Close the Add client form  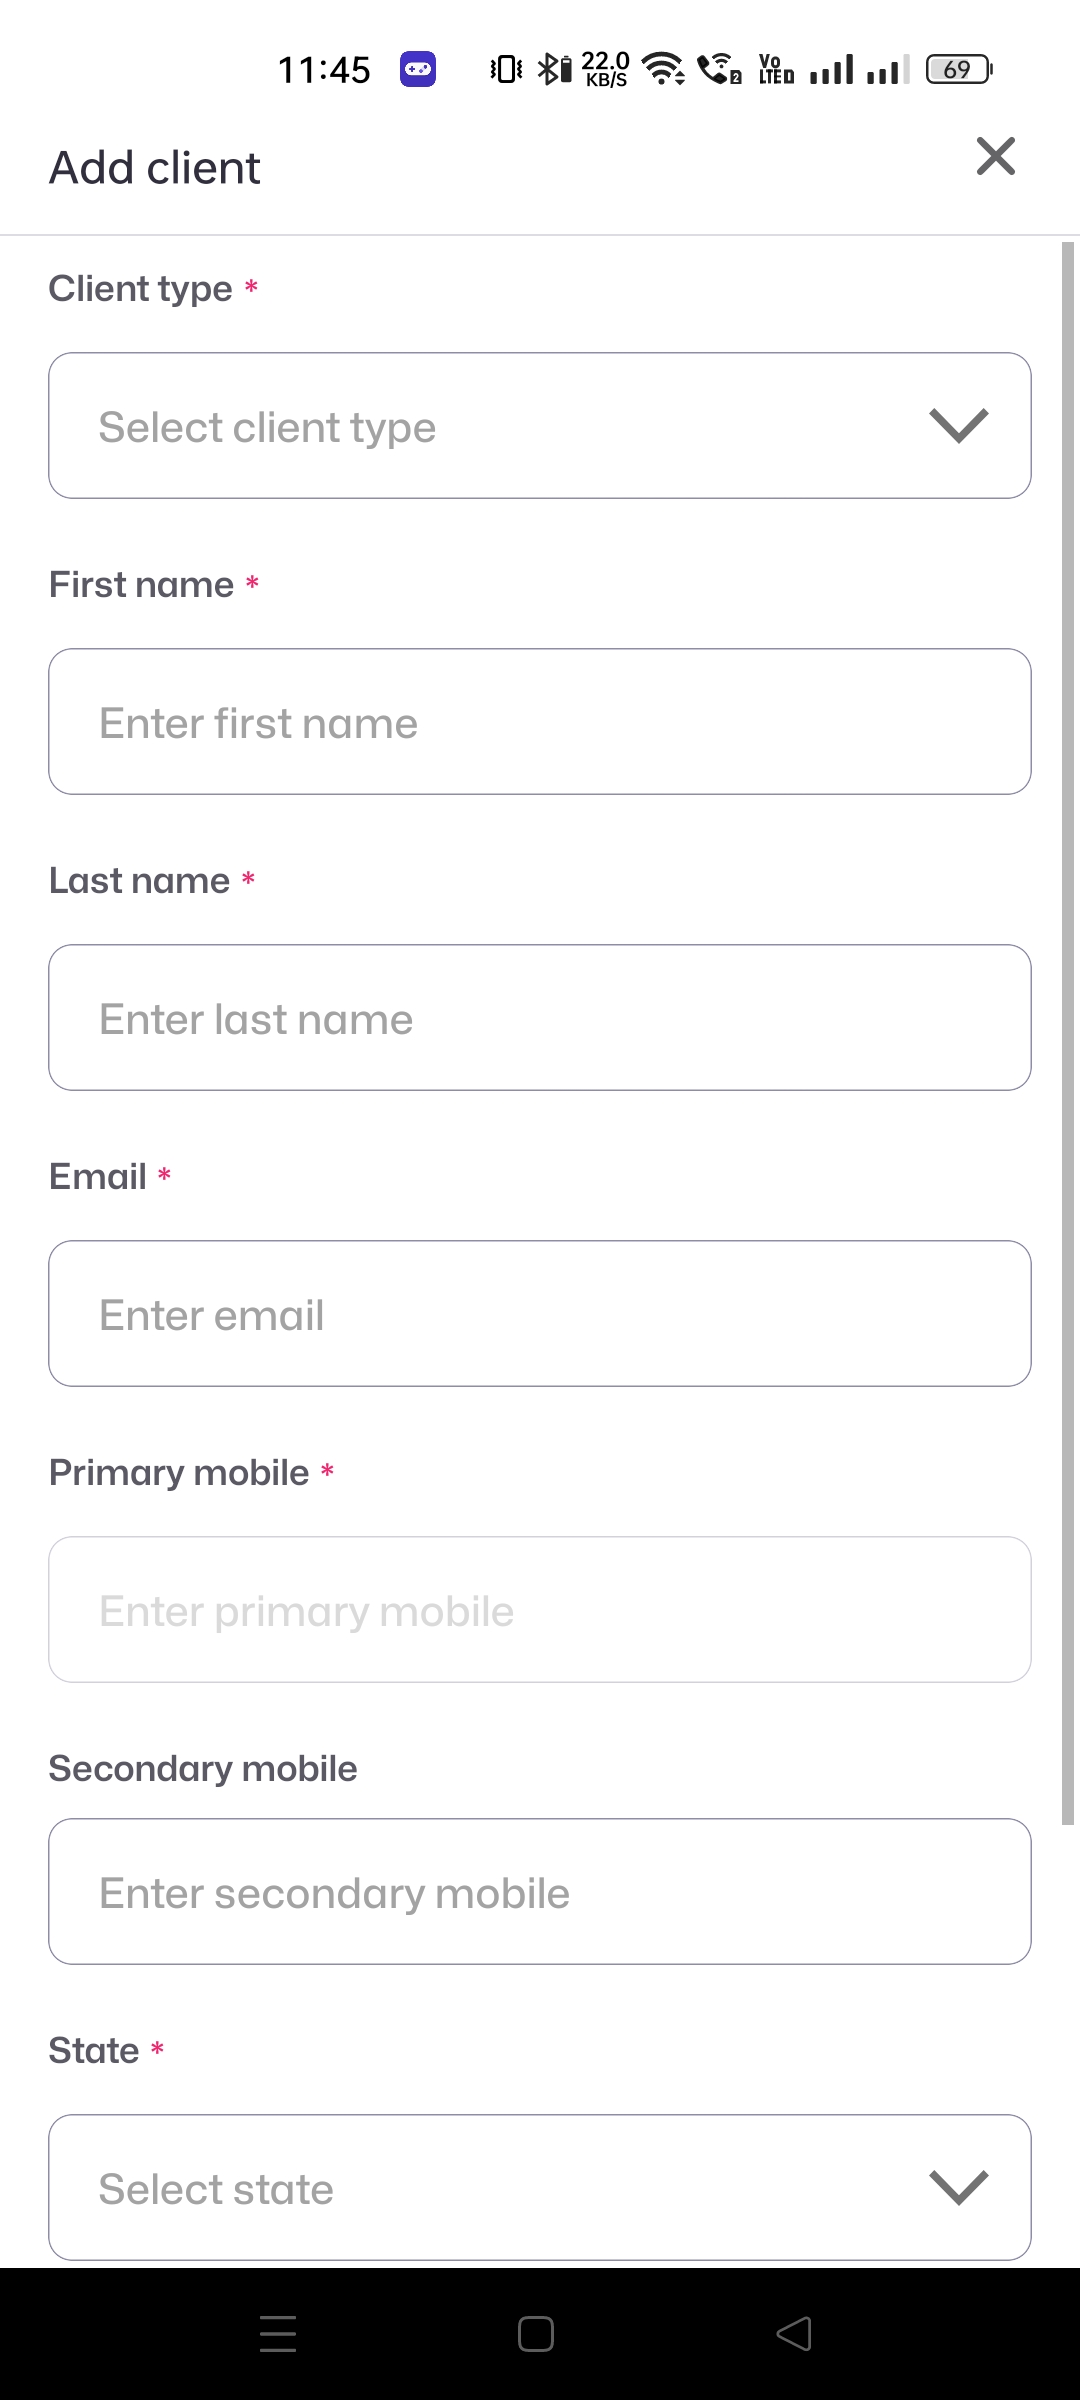(995, 157)
